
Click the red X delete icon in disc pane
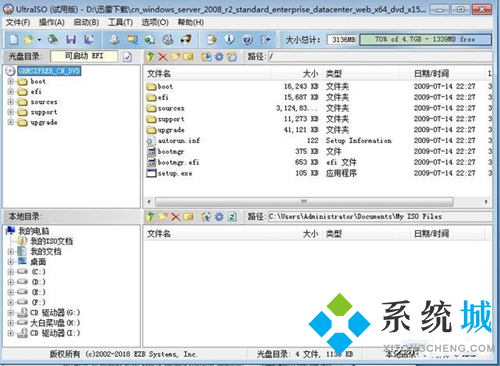(x=163, y=57)
